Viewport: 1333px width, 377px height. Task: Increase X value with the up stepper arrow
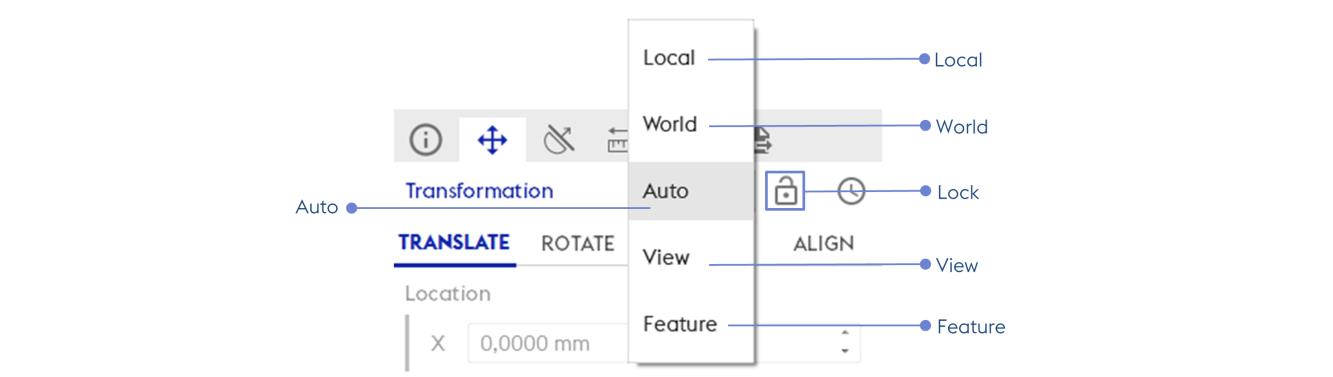[845, 334]
